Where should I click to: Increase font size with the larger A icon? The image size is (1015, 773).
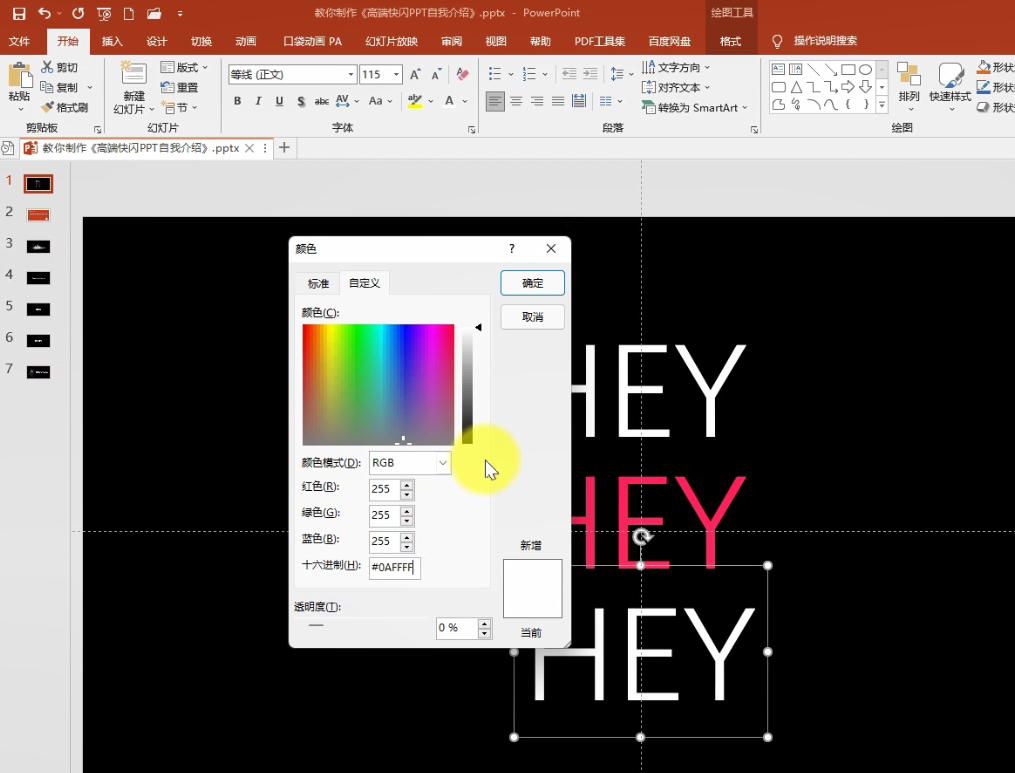point(415,74)
